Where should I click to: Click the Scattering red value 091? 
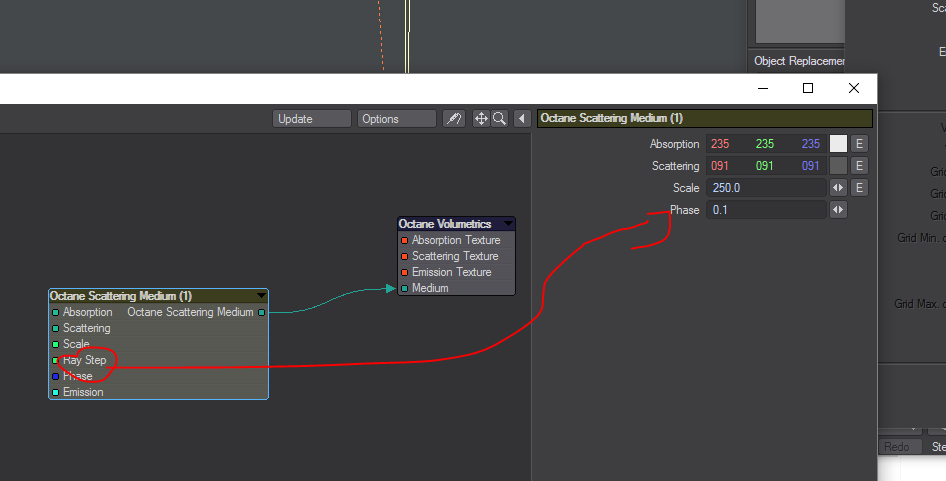click(x=720, y=166)
